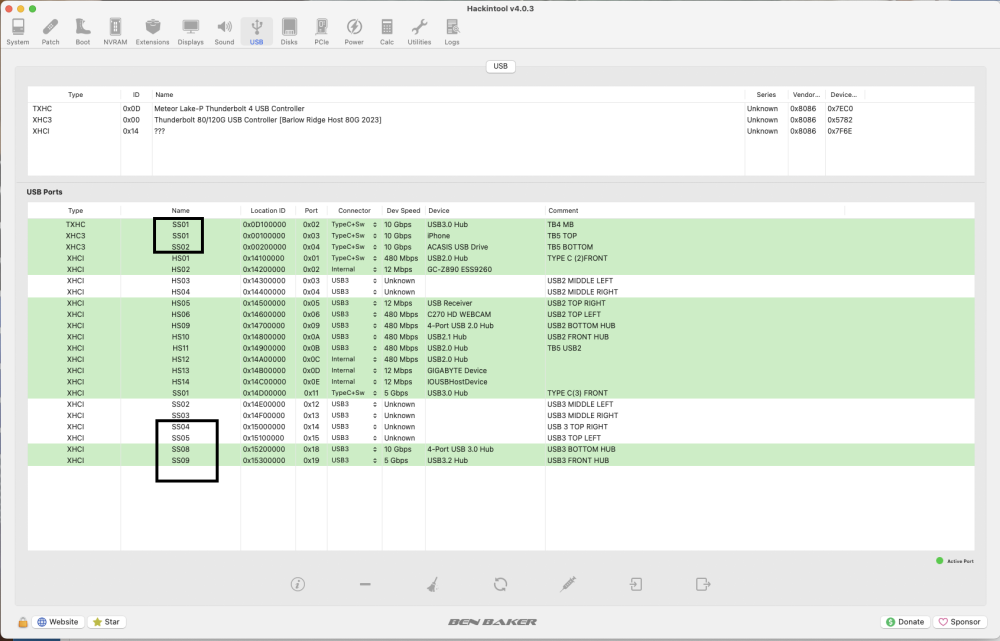The width and height of the screenshot is (1000, 641).
Task: Open the Calc toolbar section
Action: (x=387, y=31)
